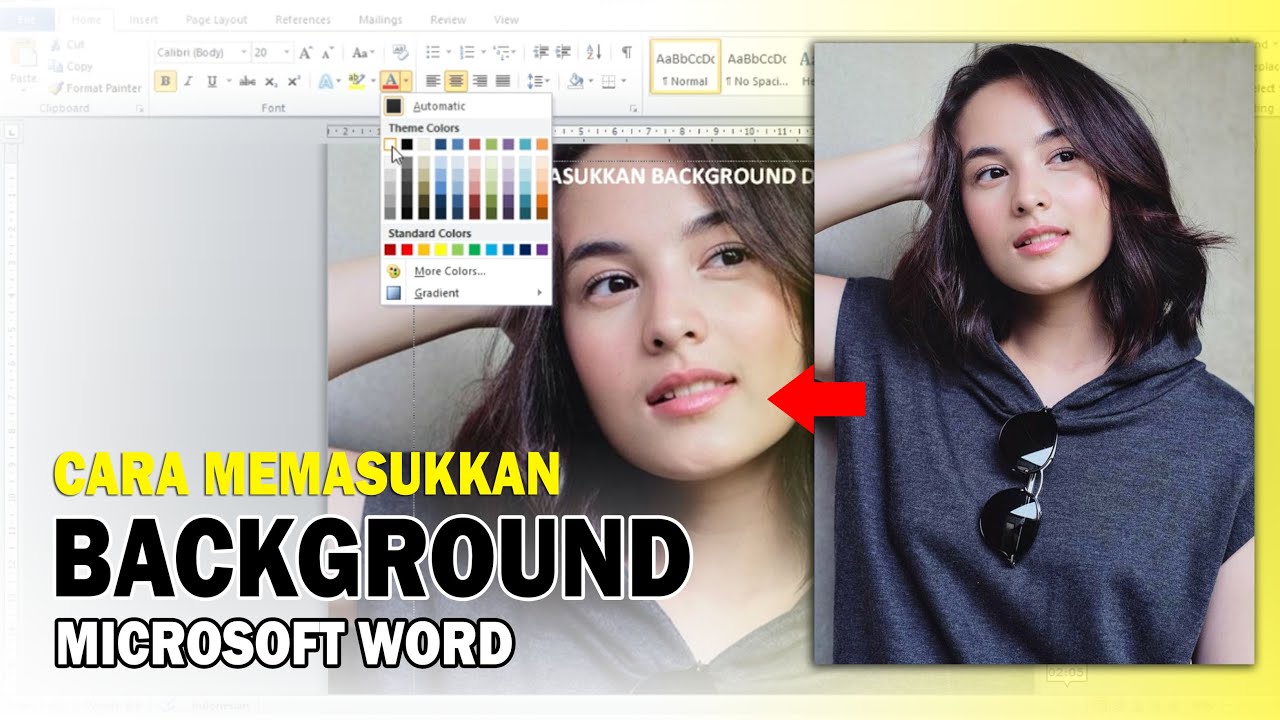Click the Borders icon

(607, 81)
